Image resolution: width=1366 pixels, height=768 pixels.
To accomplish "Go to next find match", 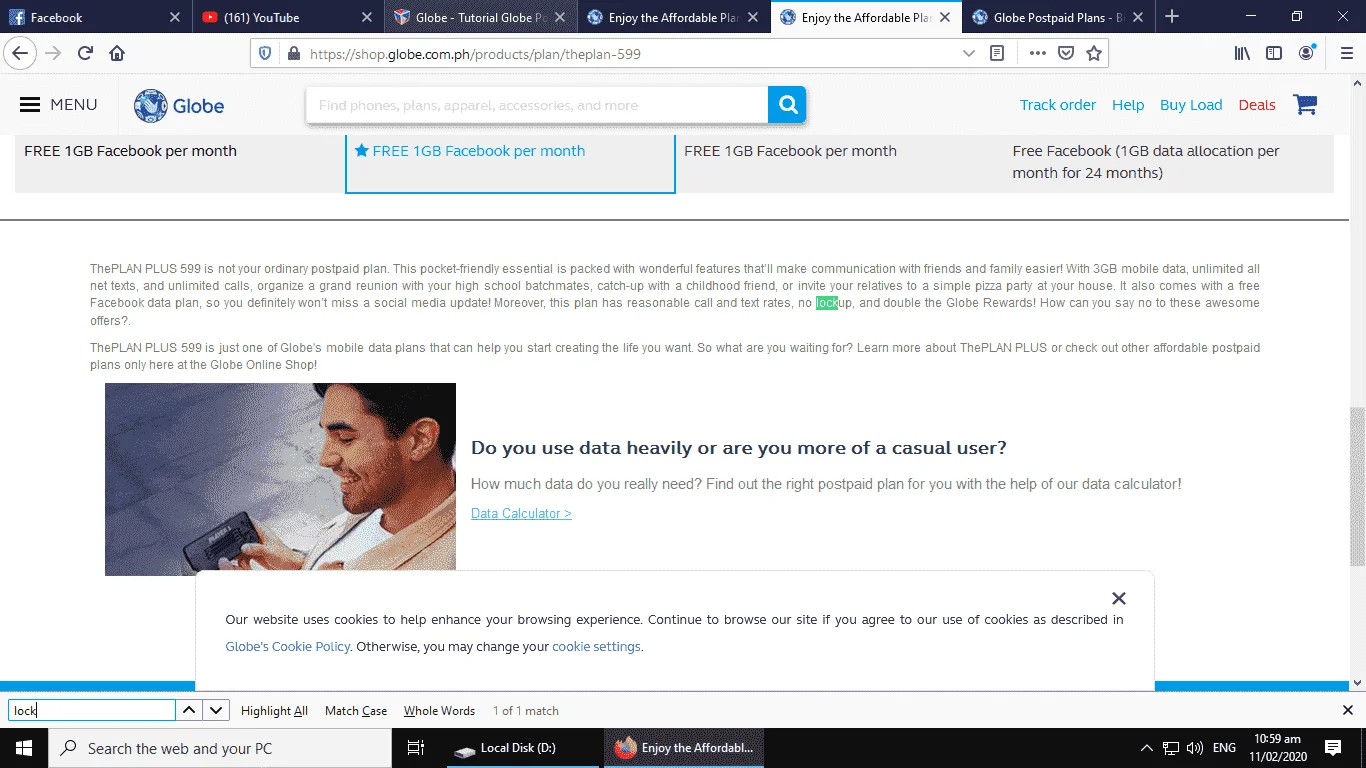I will [216, 710].
